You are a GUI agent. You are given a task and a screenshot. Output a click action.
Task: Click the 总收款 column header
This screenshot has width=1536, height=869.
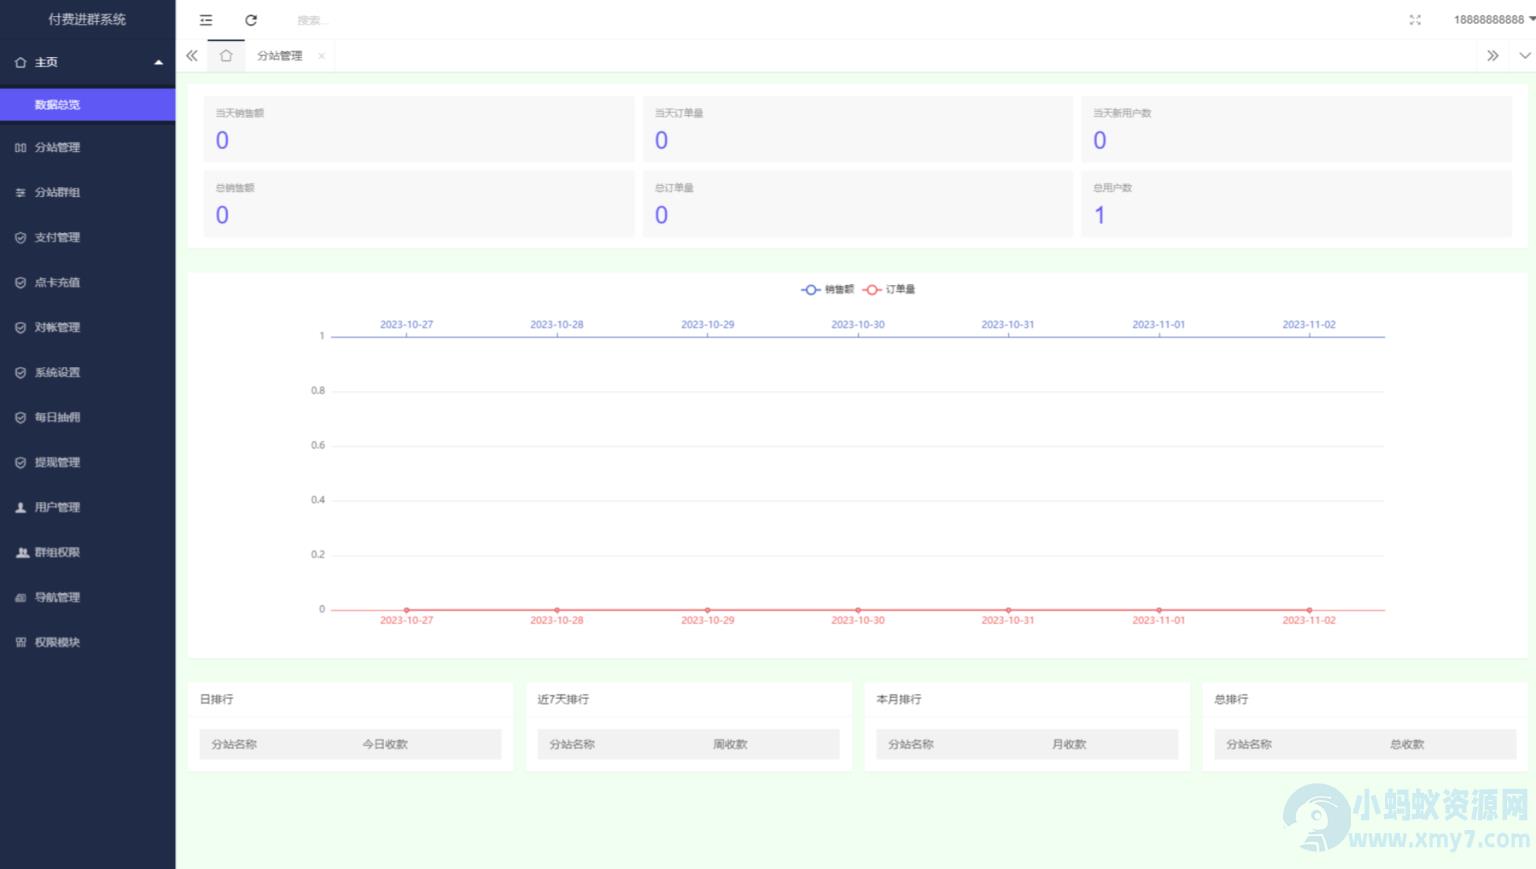(x=1407, y=745)
